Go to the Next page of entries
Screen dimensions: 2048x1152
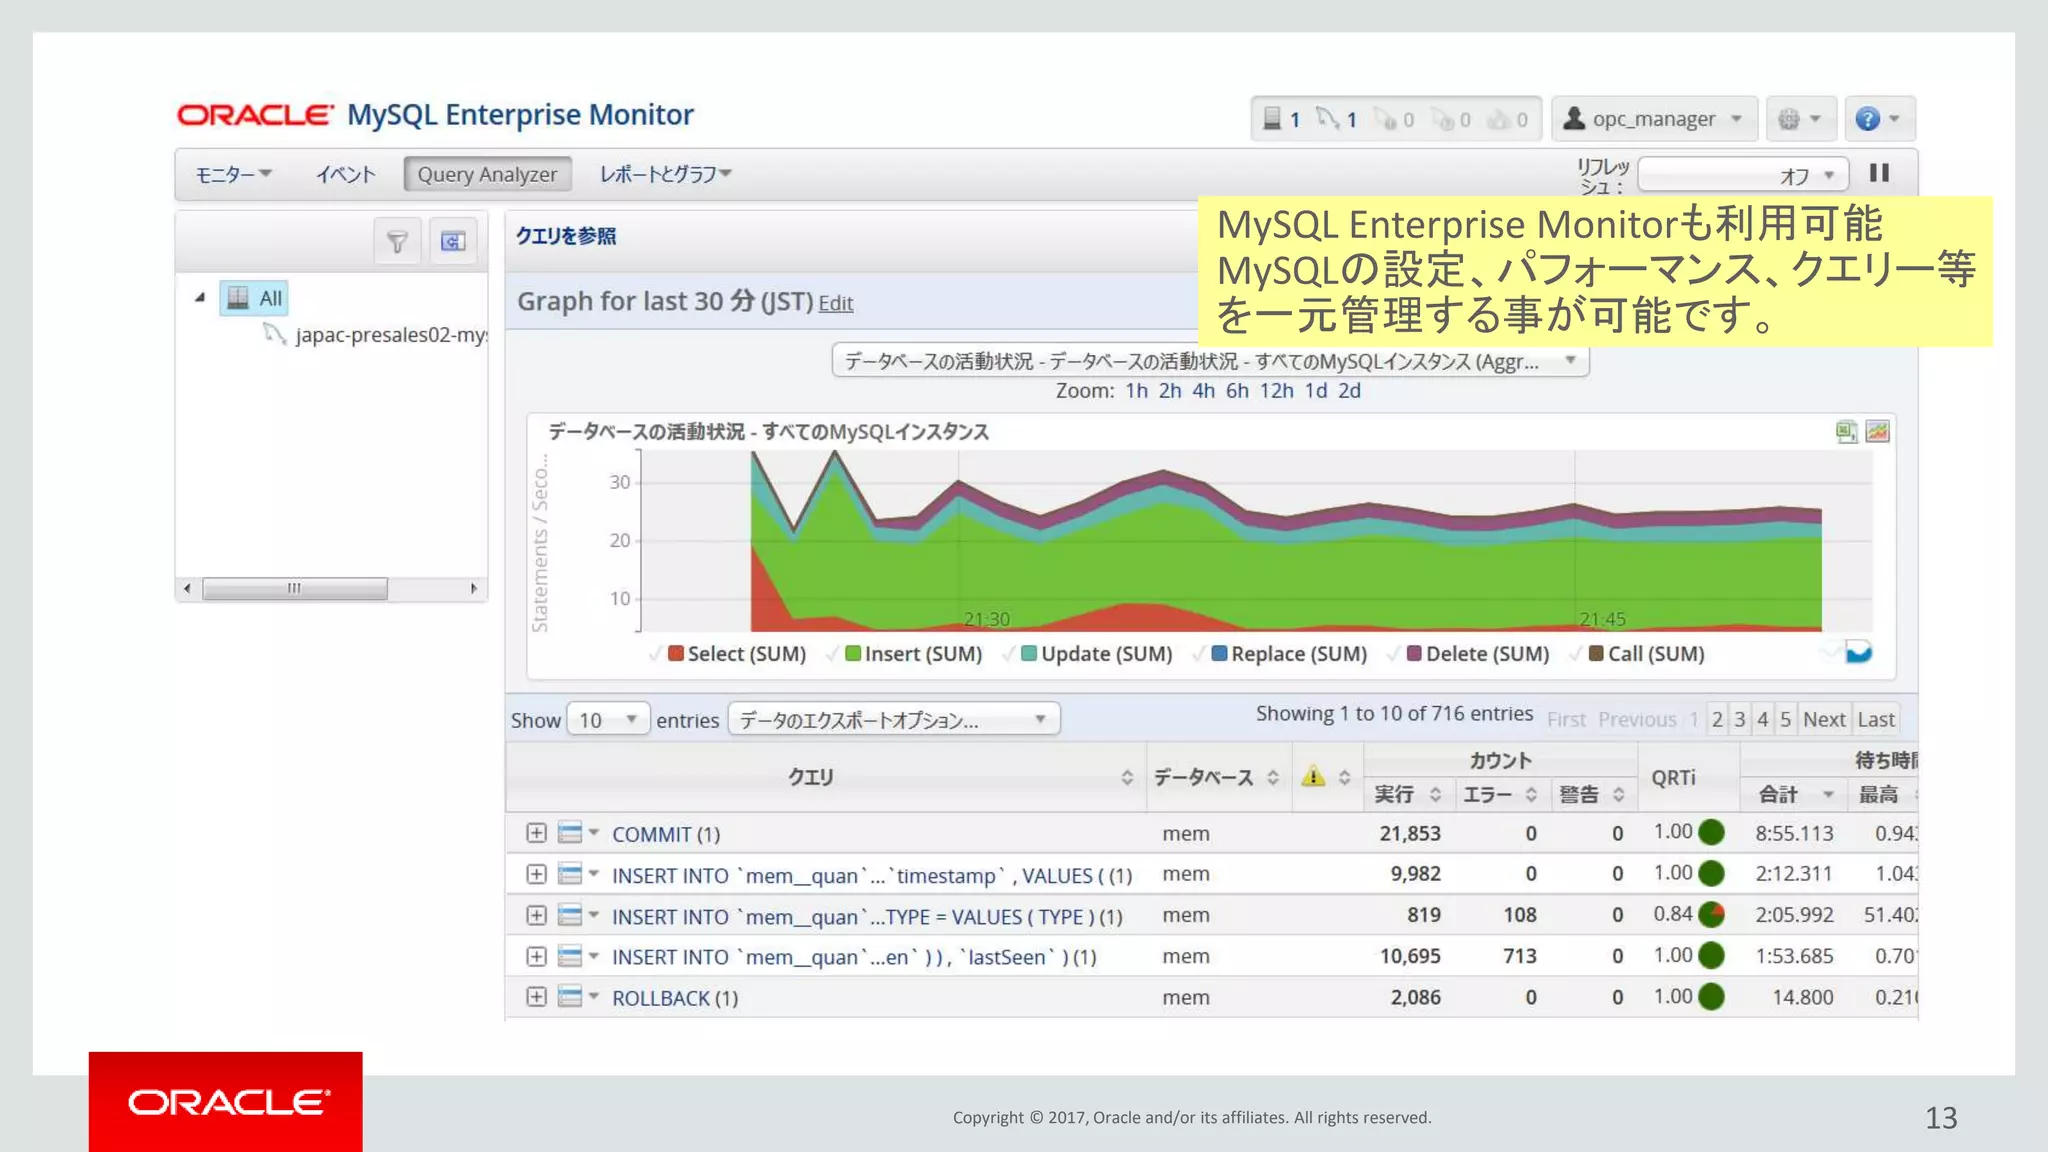(x=1824, y=719)
